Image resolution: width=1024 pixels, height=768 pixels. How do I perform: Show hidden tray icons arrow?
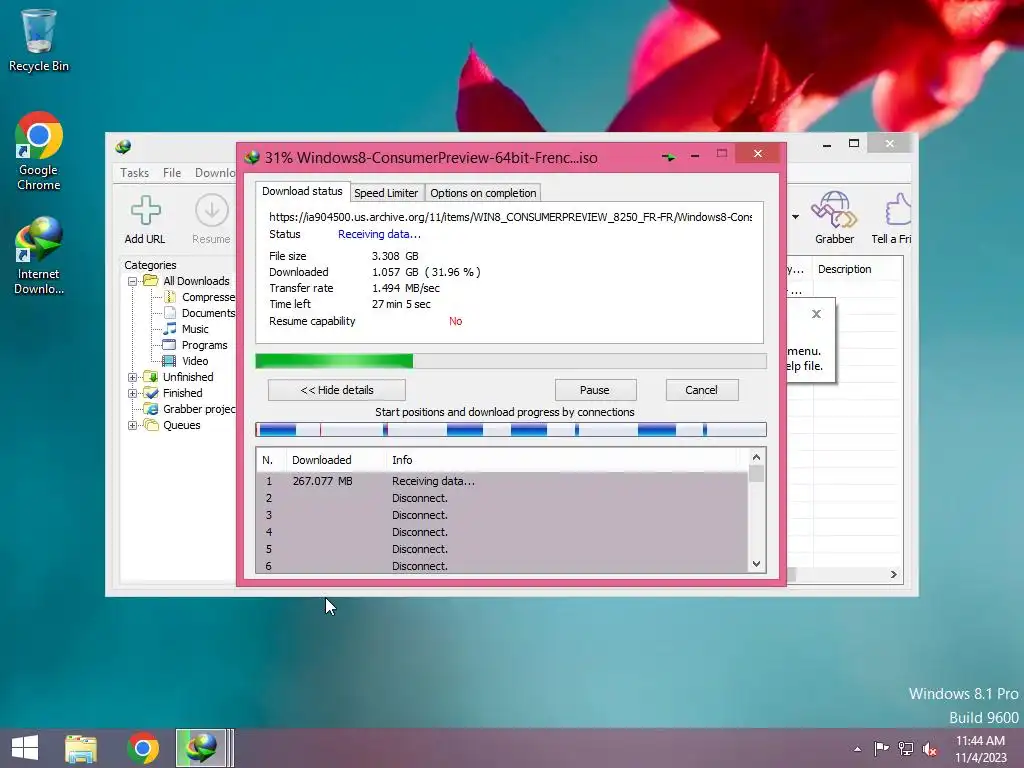857,749
